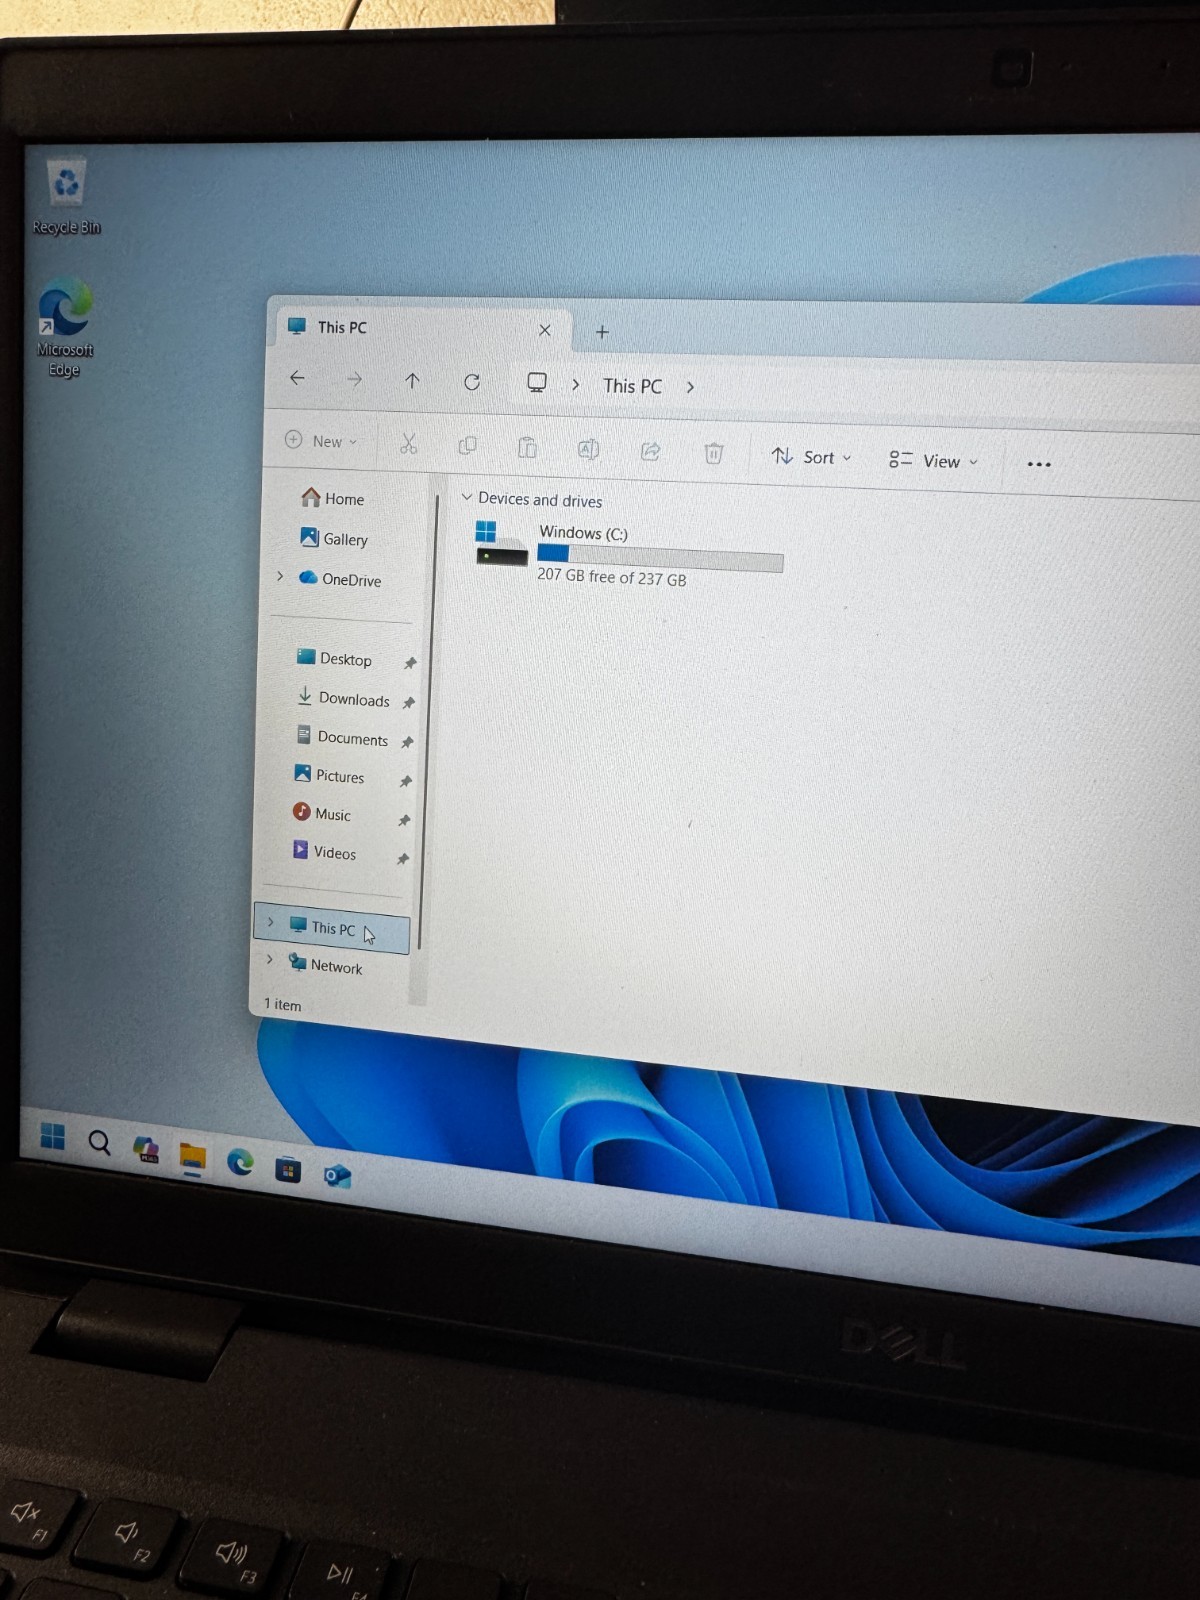
Task: Click the navigation pane scrollbar
Action: [427, 720]
